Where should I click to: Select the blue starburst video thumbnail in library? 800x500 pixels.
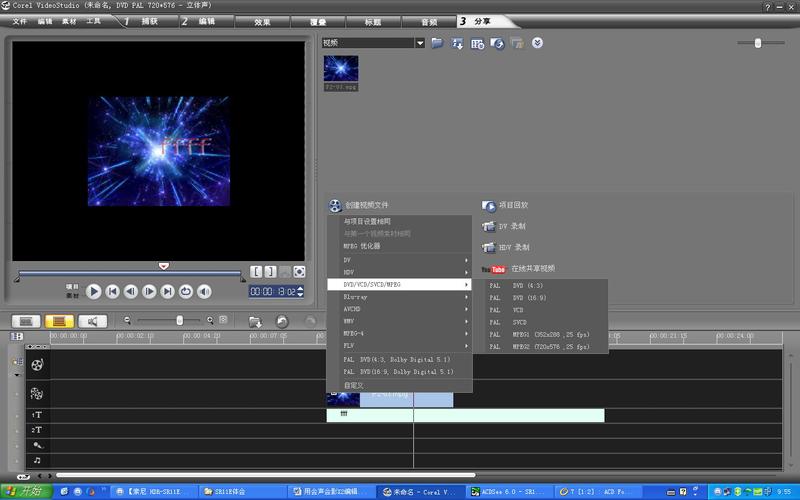(341, 68)
